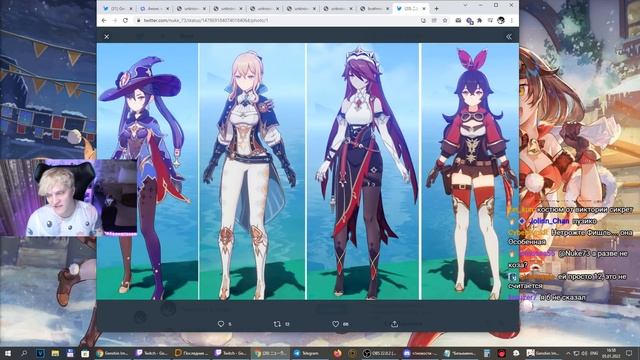
Task: Switch to the first Twitter tab
Action: (118, 8)
